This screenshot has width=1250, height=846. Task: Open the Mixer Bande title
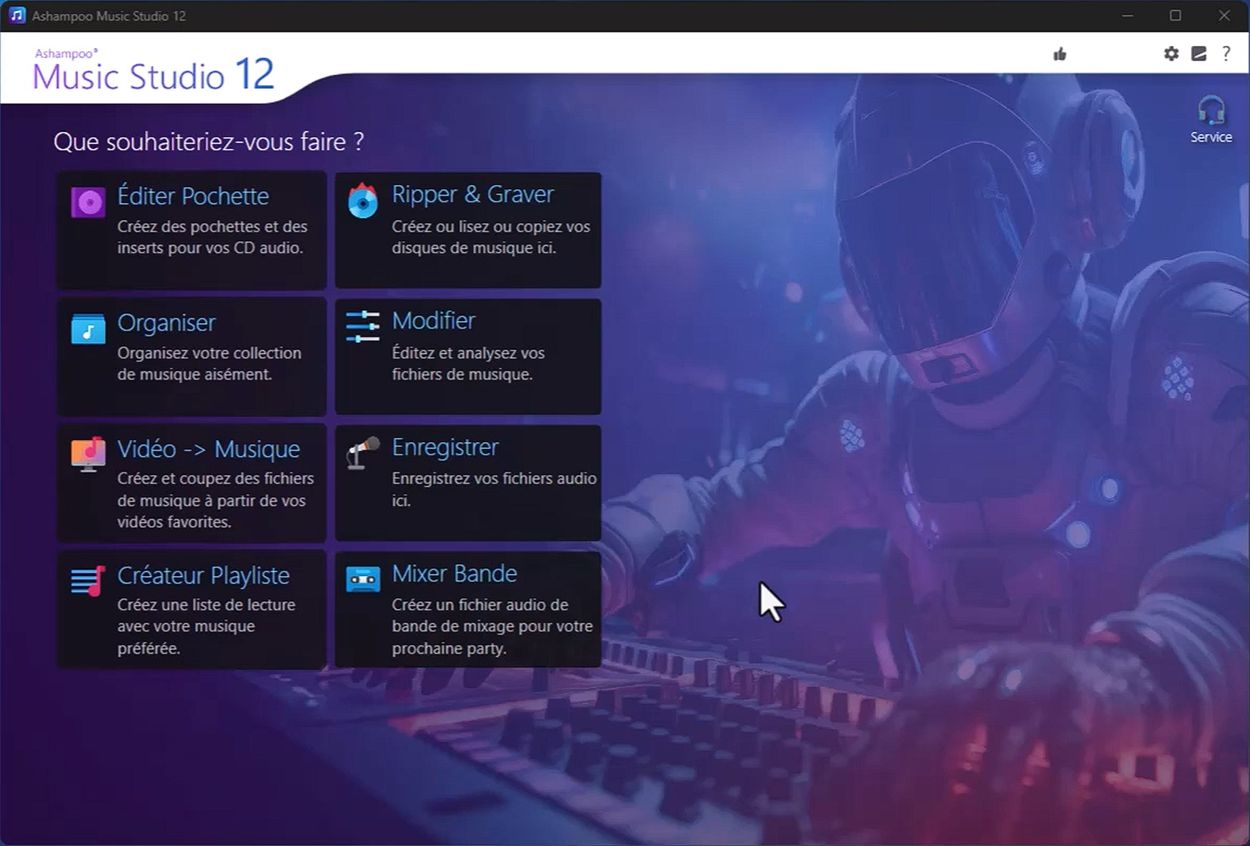[x=454, y=573]
